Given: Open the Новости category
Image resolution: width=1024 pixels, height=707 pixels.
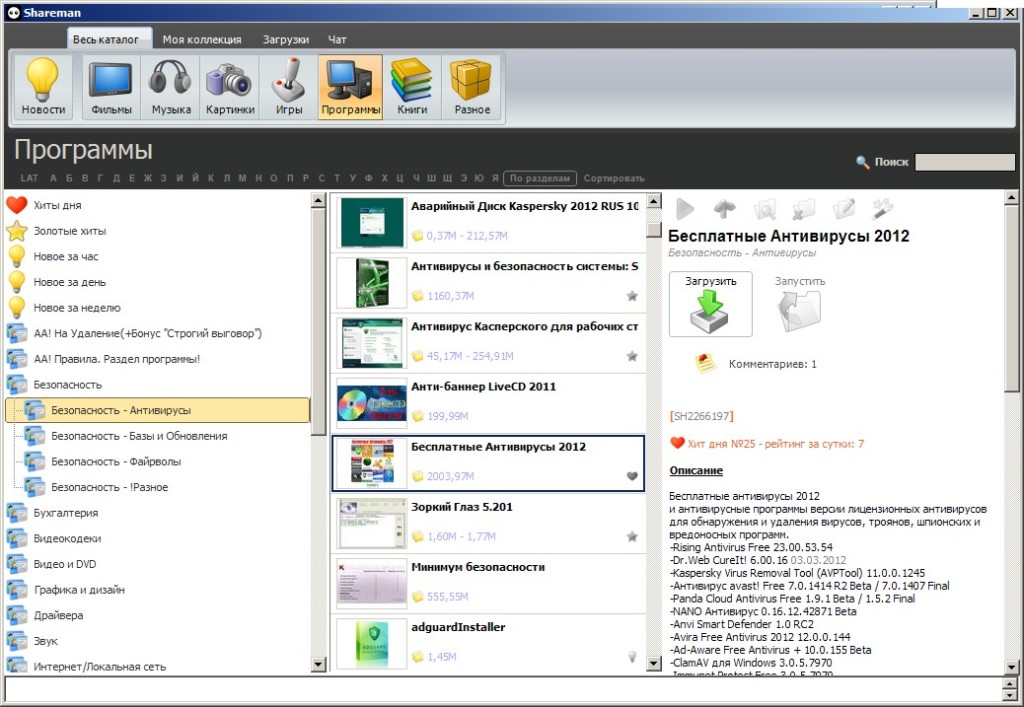Looking at the screenshot, I should pos(43,87).
